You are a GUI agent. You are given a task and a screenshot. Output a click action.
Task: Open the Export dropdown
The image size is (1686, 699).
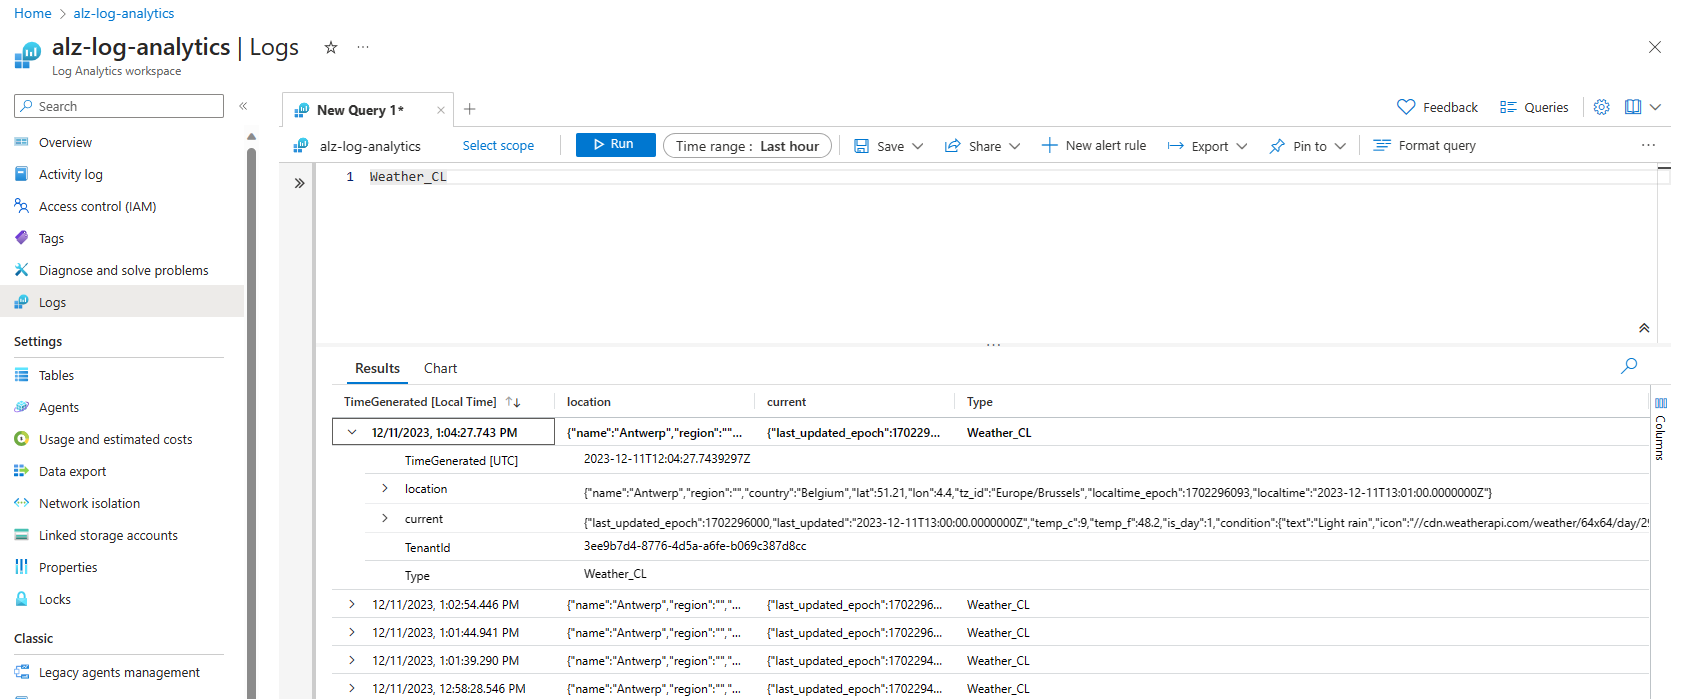1208,146
